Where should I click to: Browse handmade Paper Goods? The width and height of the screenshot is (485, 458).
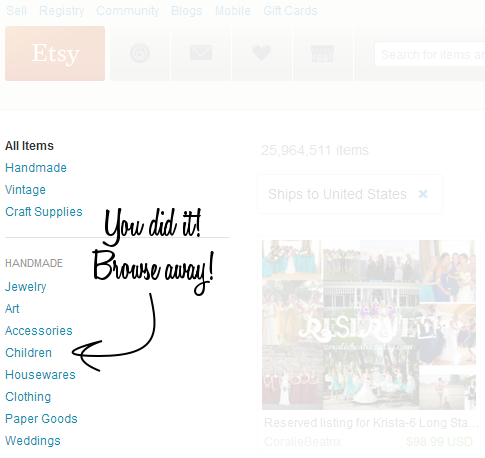point(41,419)
